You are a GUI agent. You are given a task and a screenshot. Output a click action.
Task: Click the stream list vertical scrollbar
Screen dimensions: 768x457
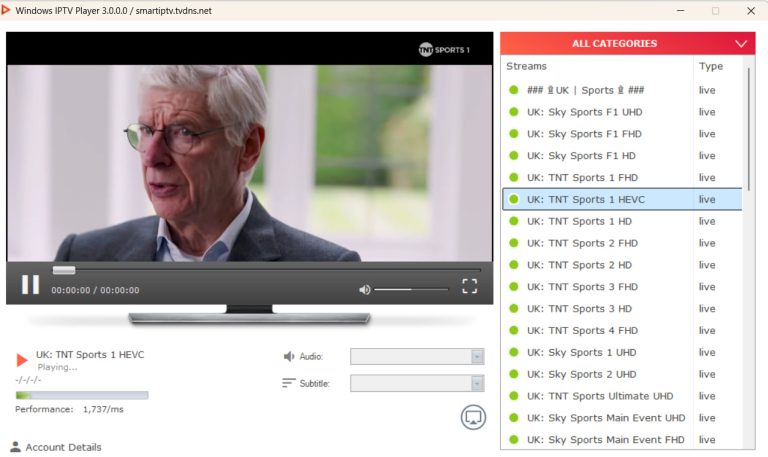[748, 129]
